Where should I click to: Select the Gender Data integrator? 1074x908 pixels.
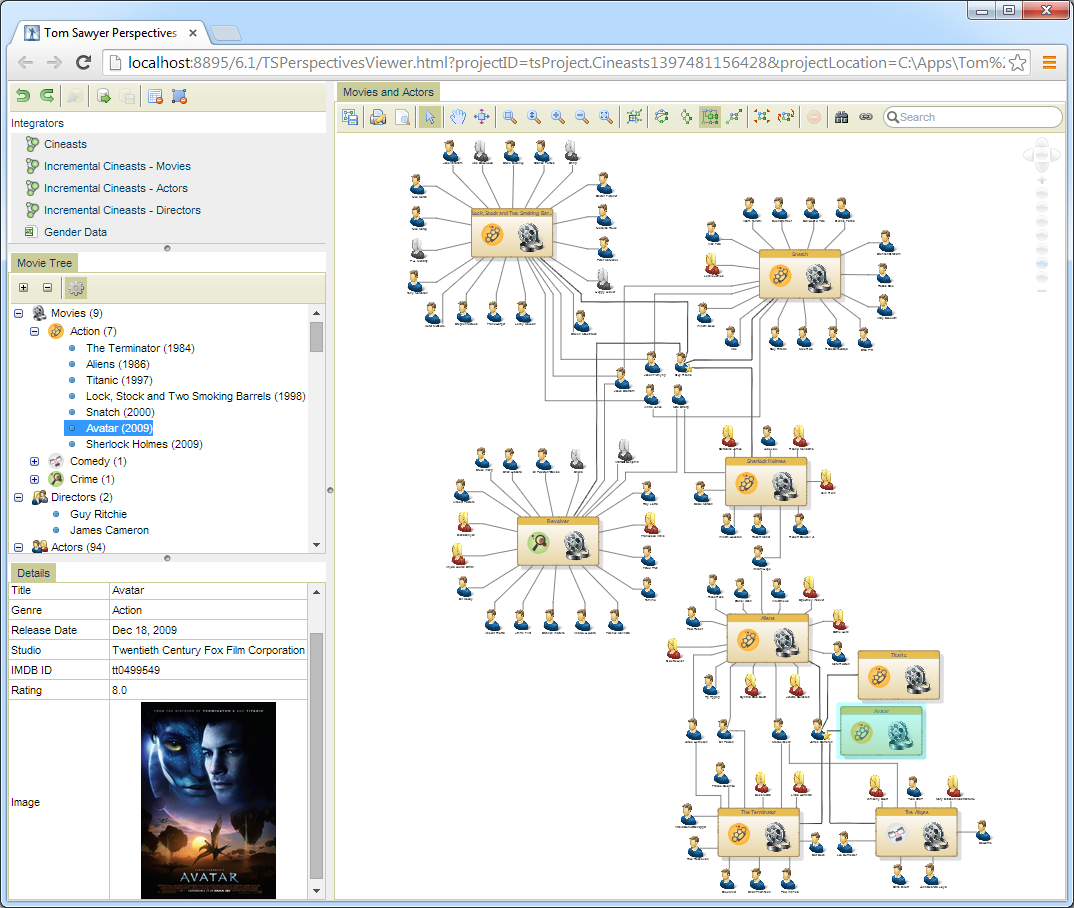click(x=75, y=231)
